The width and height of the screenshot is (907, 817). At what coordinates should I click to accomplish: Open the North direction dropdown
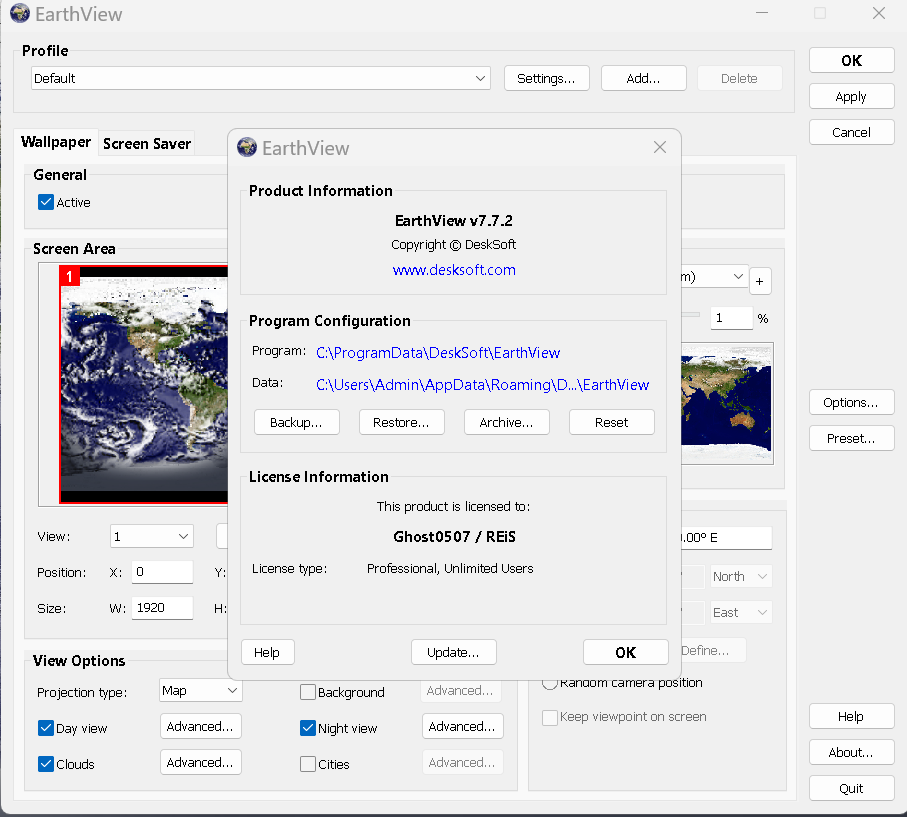(741, 576)
